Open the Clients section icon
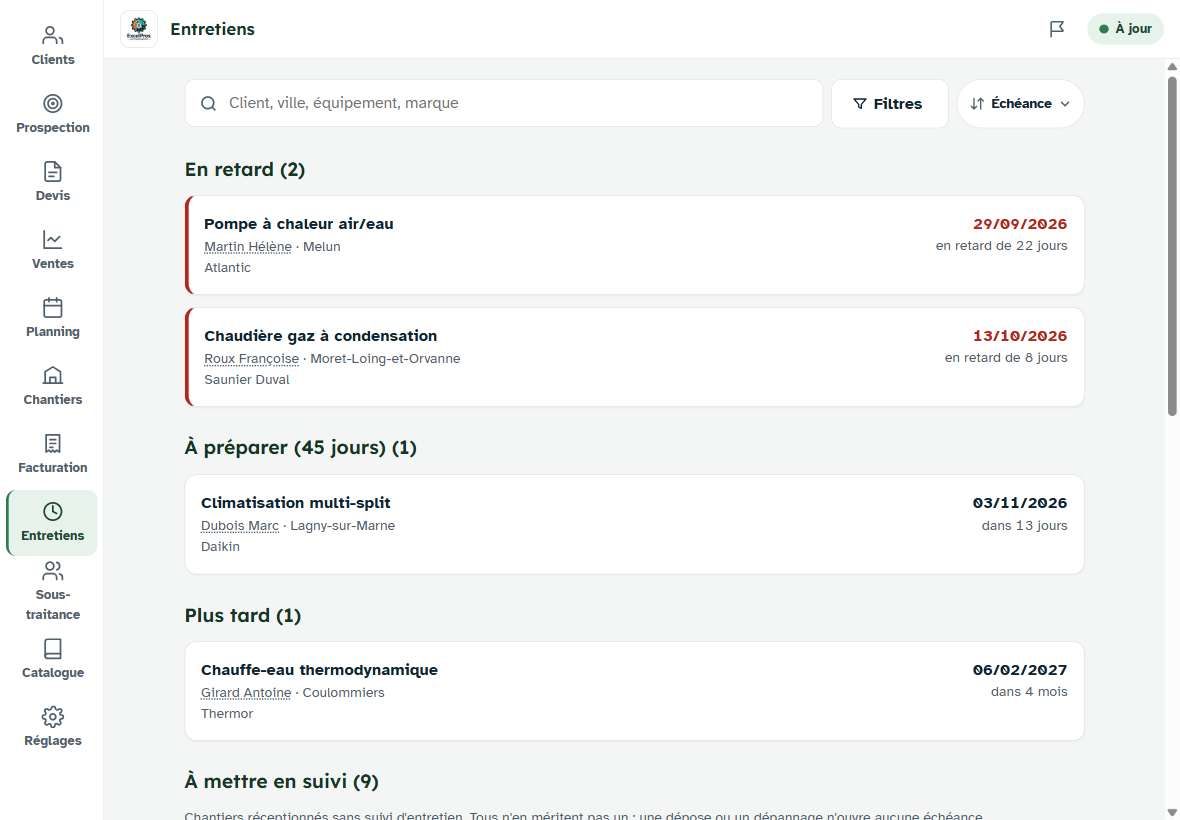 (x=53, y=35)
